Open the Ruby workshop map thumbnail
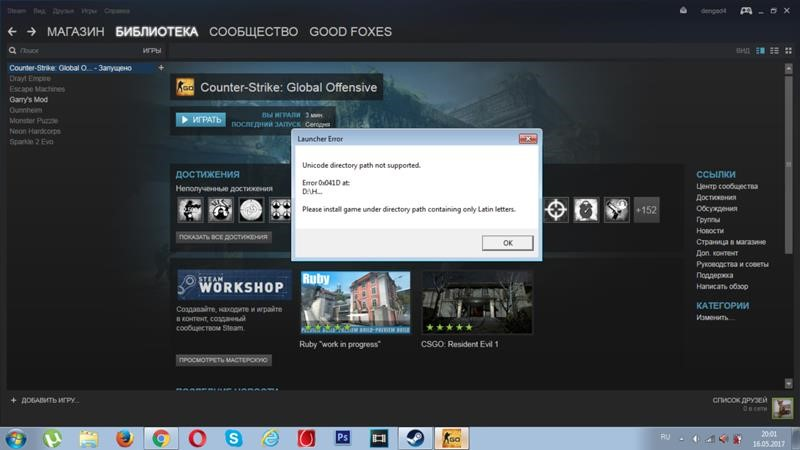 tap(356, 303)
